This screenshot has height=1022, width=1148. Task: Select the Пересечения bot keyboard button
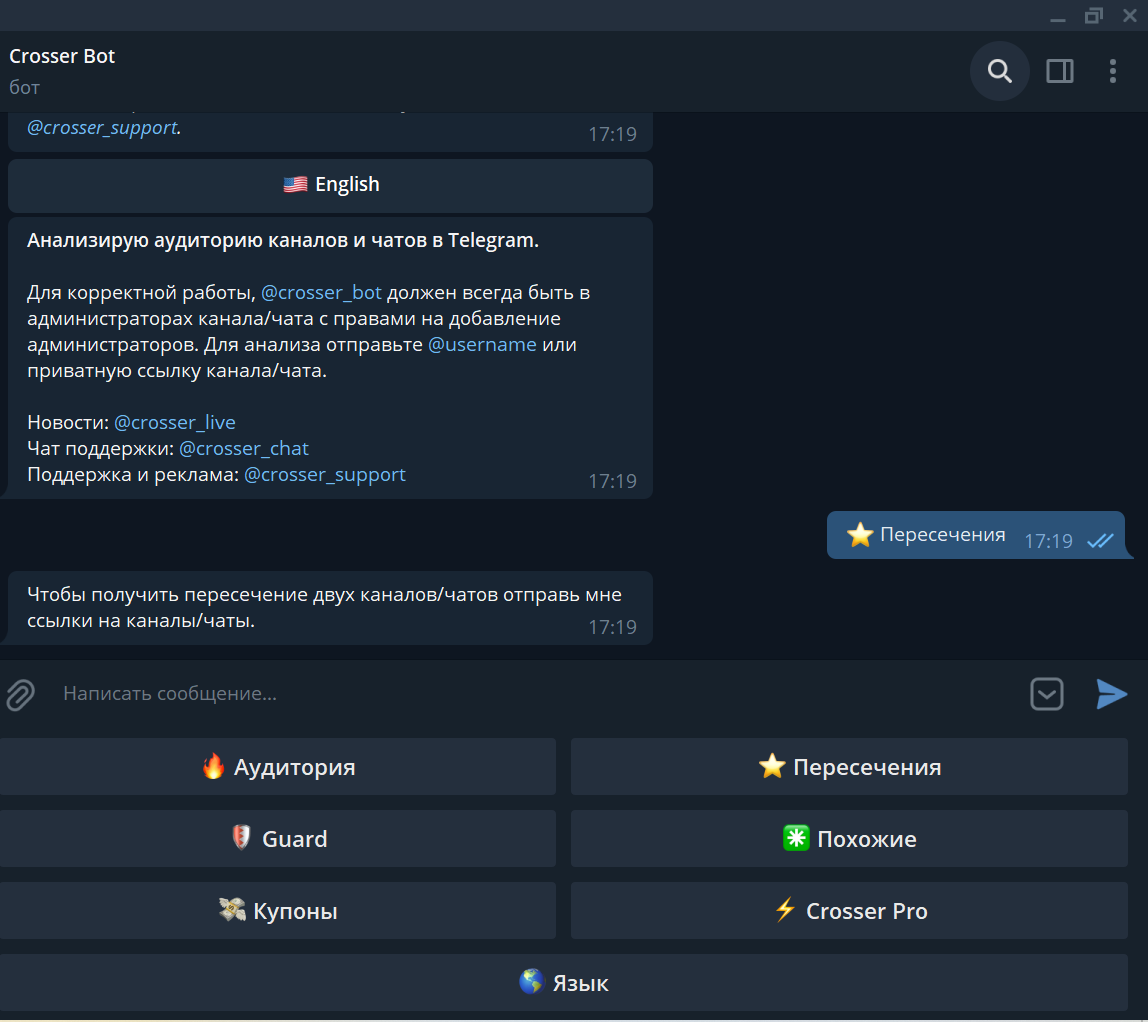[x=849, y=767]
